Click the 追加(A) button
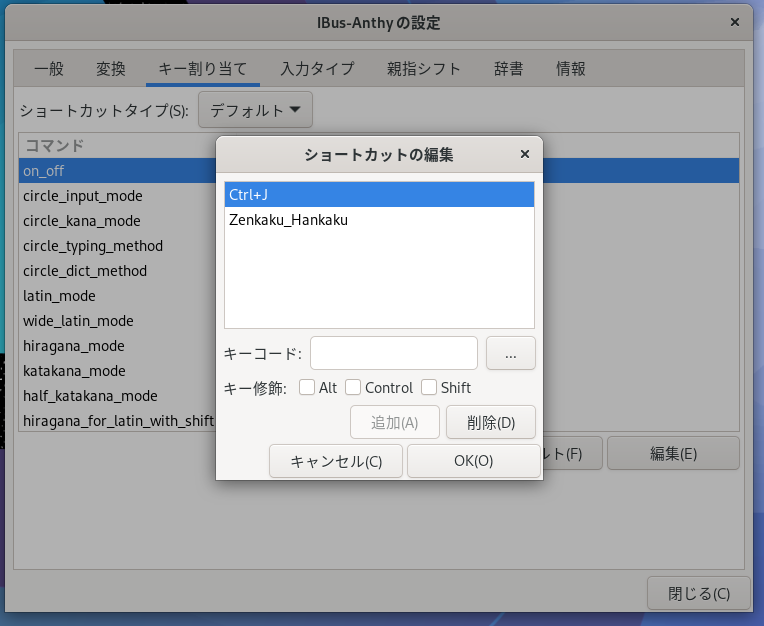Viewport: 764px width, 626px height. coord(395,422)
